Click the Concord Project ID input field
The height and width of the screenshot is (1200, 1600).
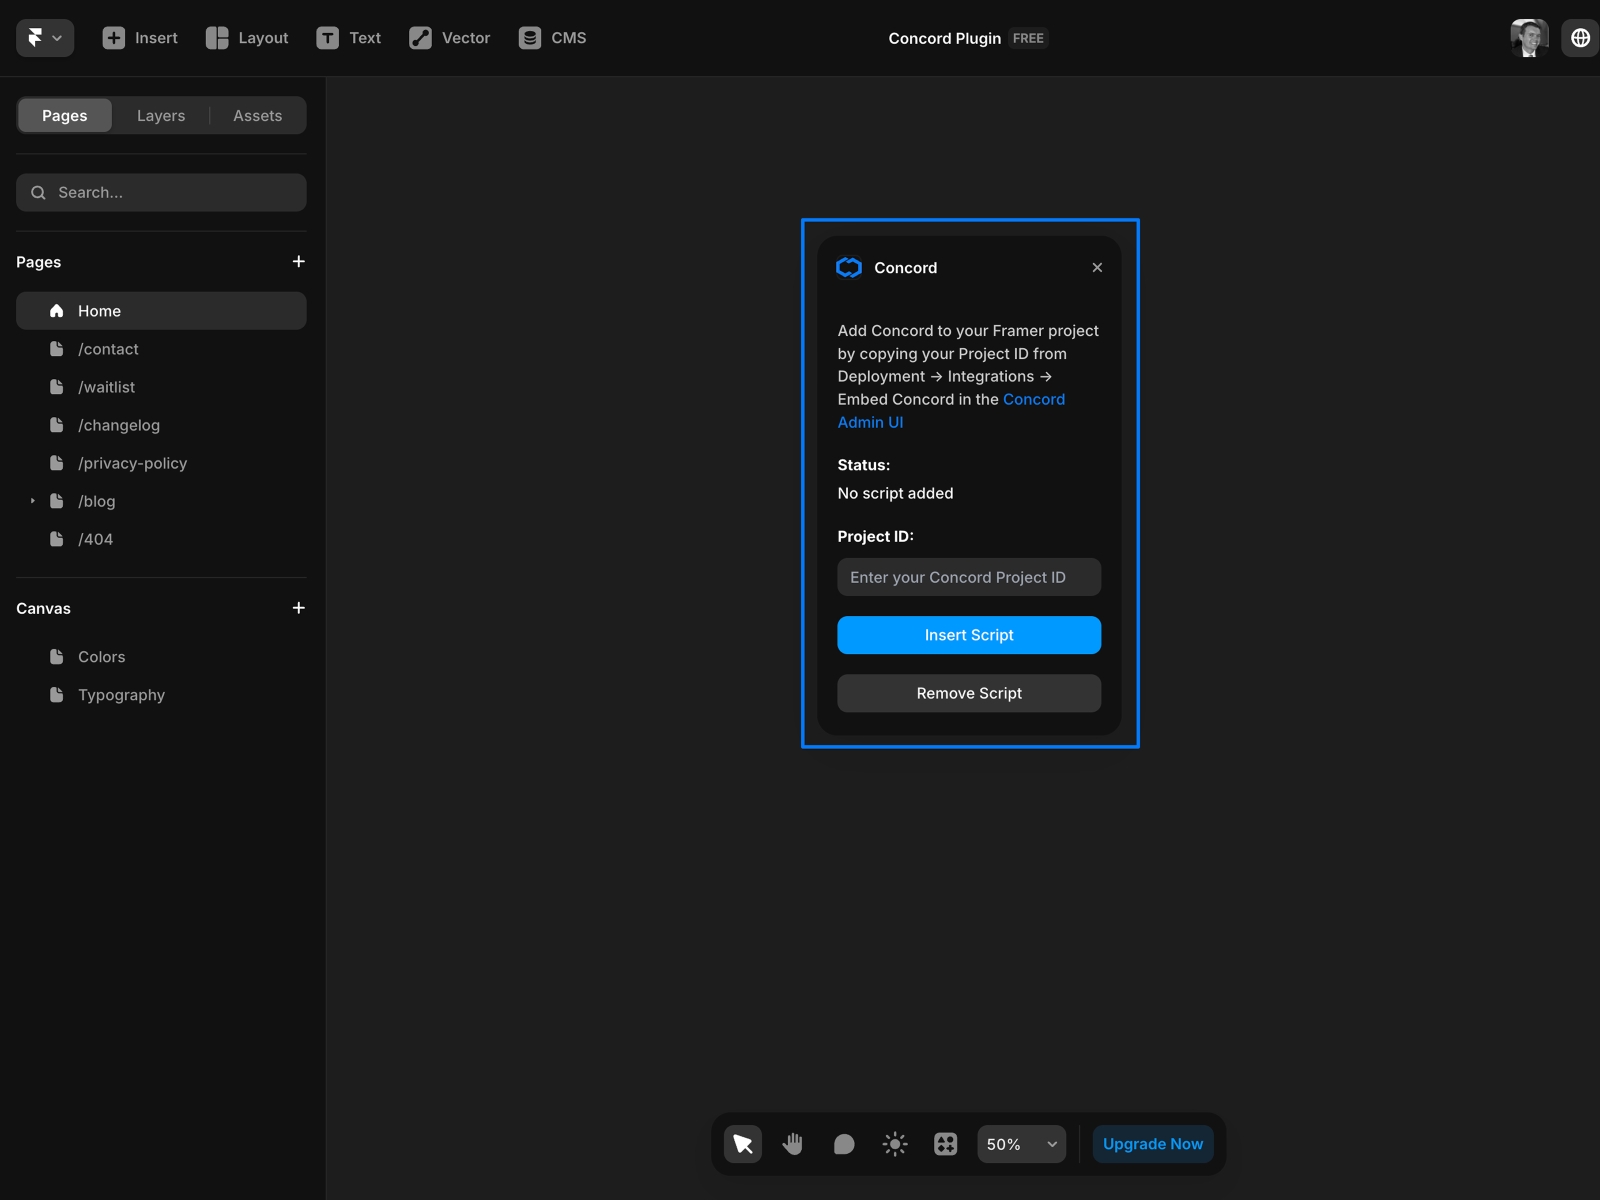point(968,577)
